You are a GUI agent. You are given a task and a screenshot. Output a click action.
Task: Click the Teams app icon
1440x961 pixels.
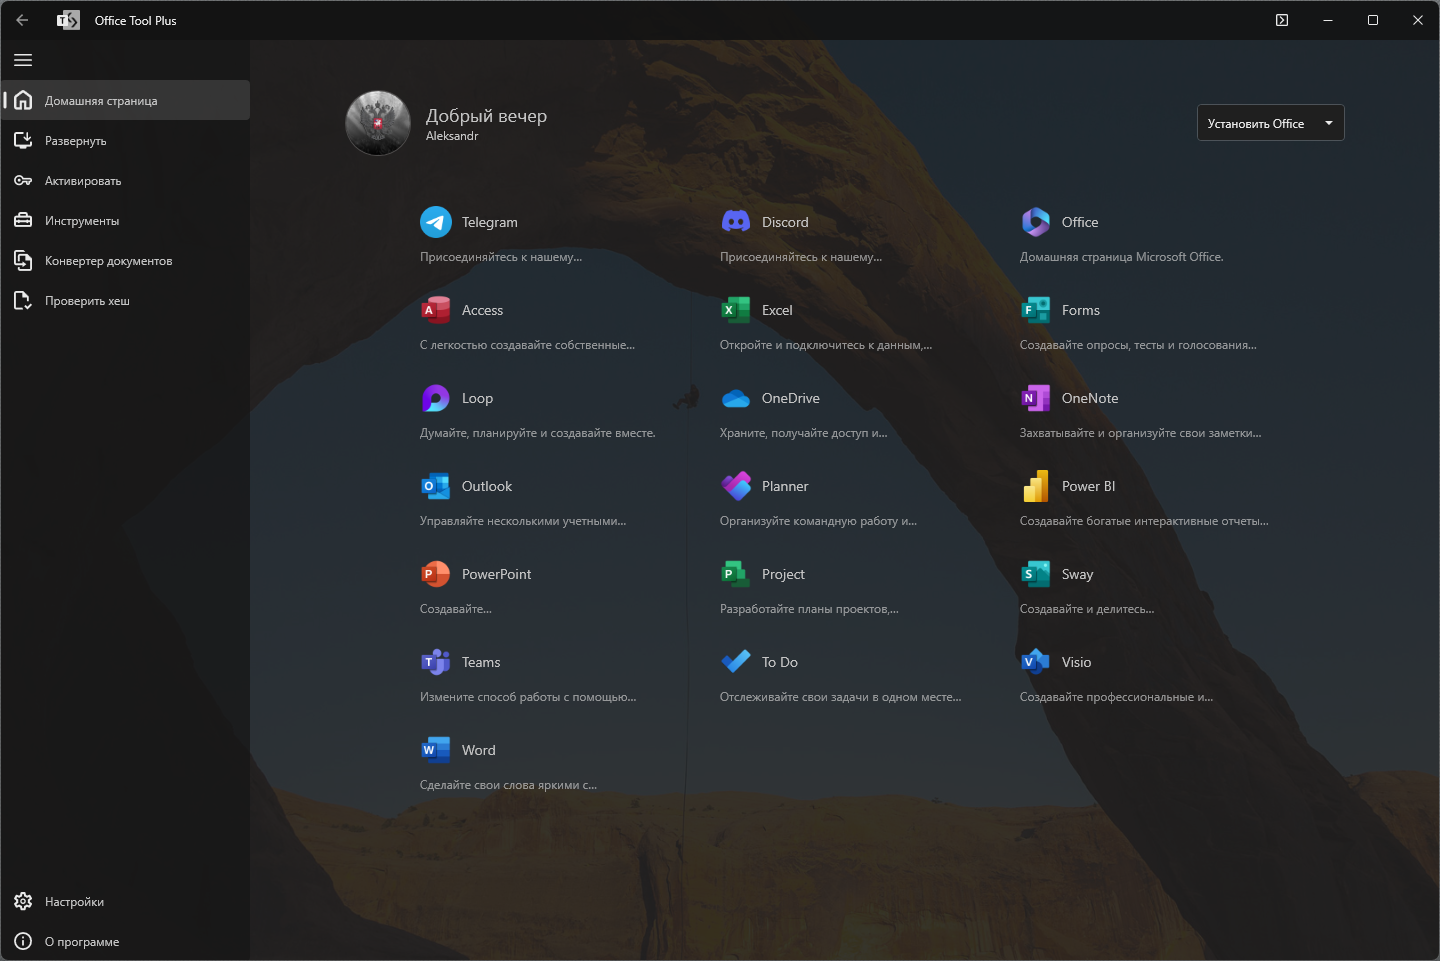436,662
